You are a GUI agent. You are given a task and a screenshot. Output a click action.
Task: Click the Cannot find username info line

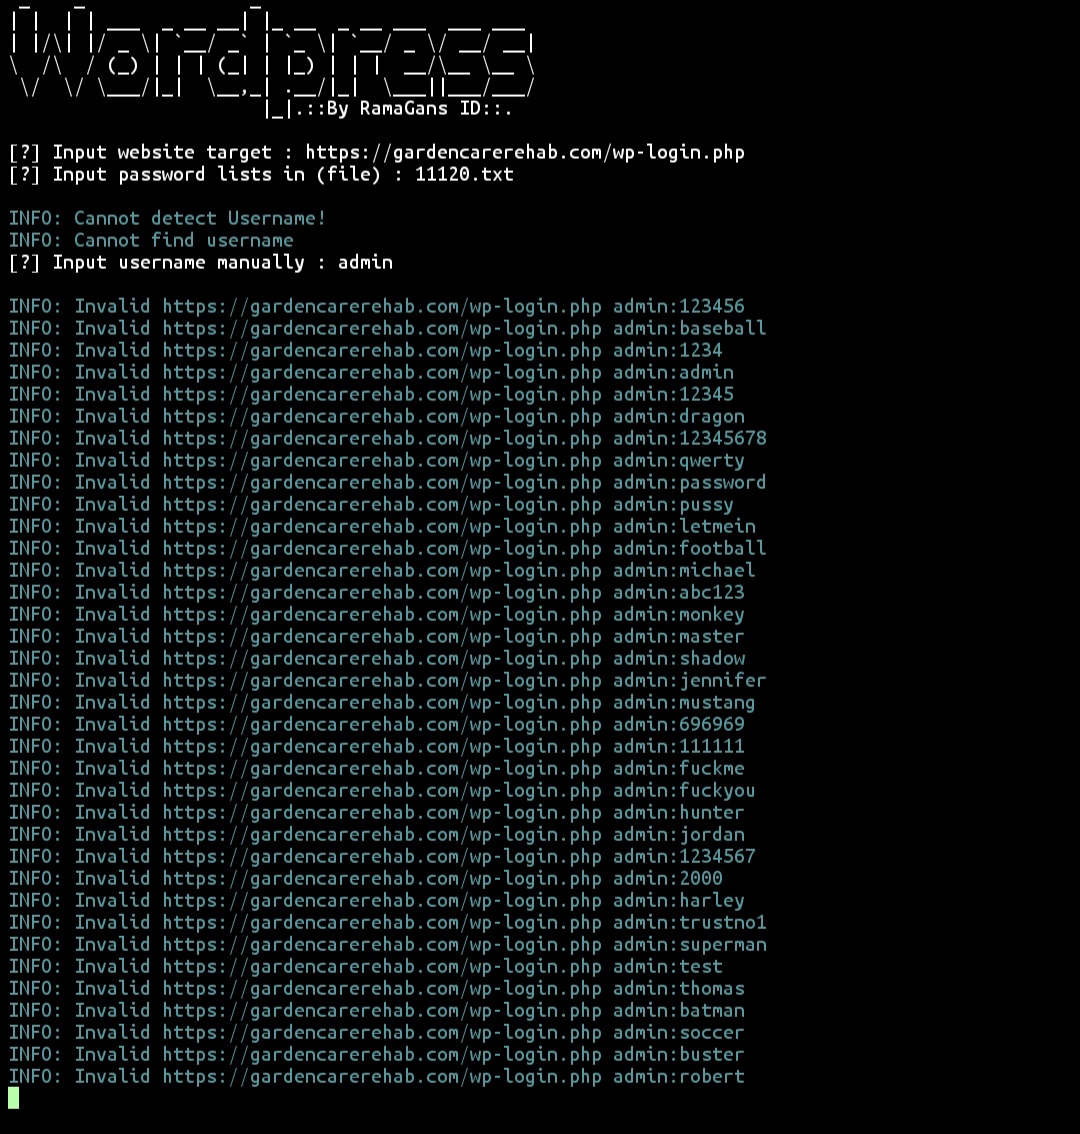point(151,240)
